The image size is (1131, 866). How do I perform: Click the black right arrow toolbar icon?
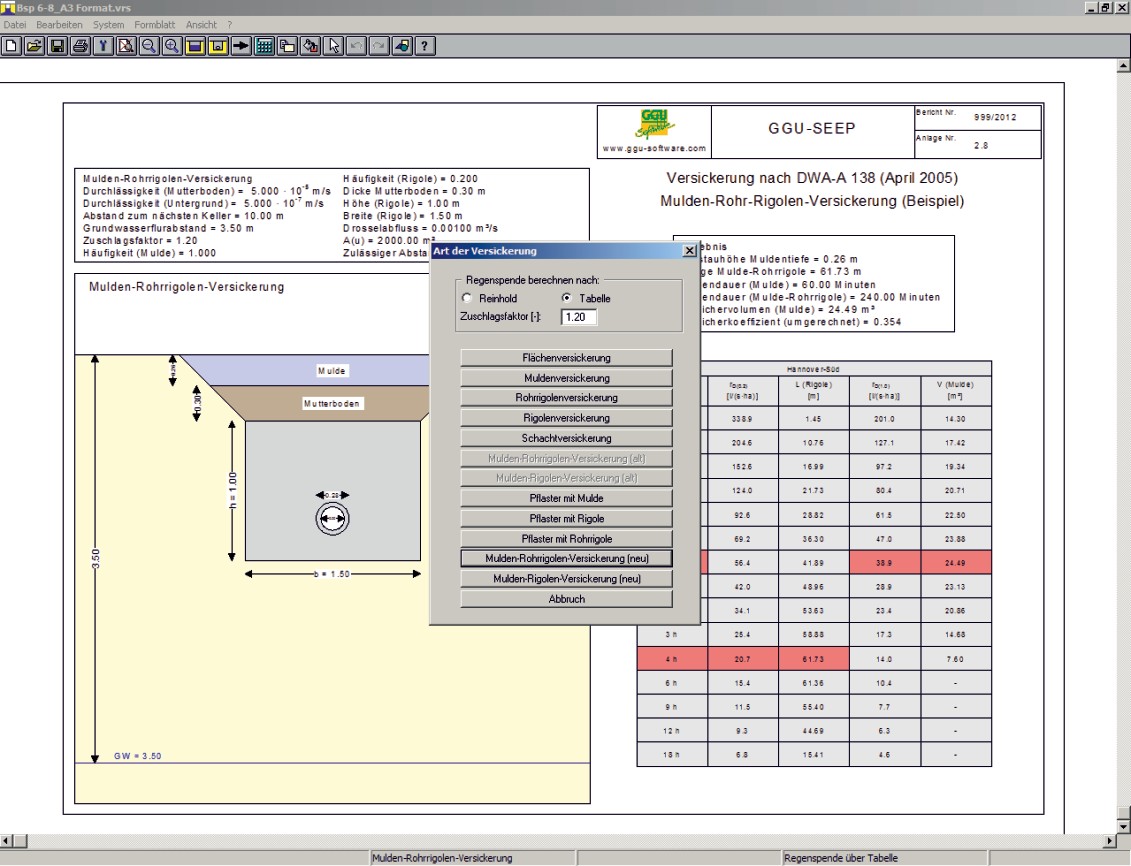[x=240, y=46]
